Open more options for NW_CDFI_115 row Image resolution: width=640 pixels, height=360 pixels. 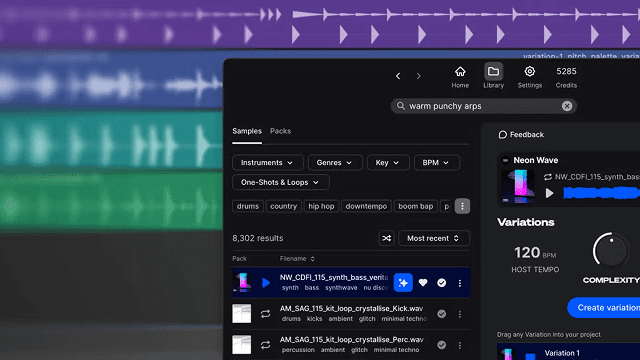[x=460, y=283]
